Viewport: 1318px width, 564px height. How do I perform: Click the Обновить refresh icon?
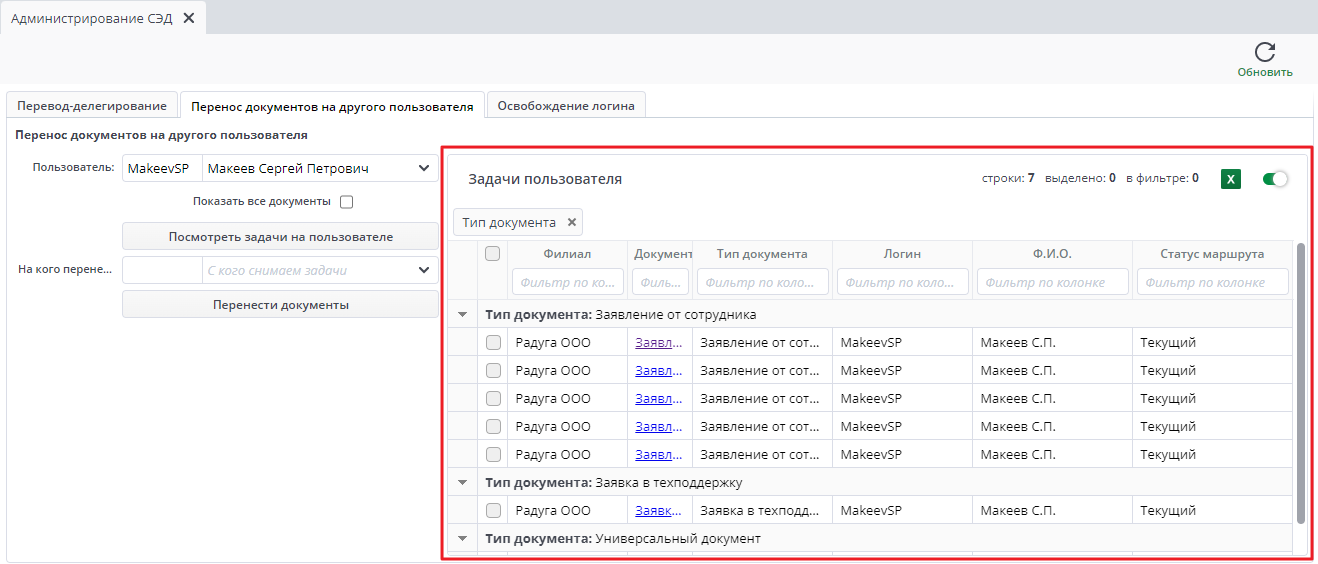[x=1265, y=52]
